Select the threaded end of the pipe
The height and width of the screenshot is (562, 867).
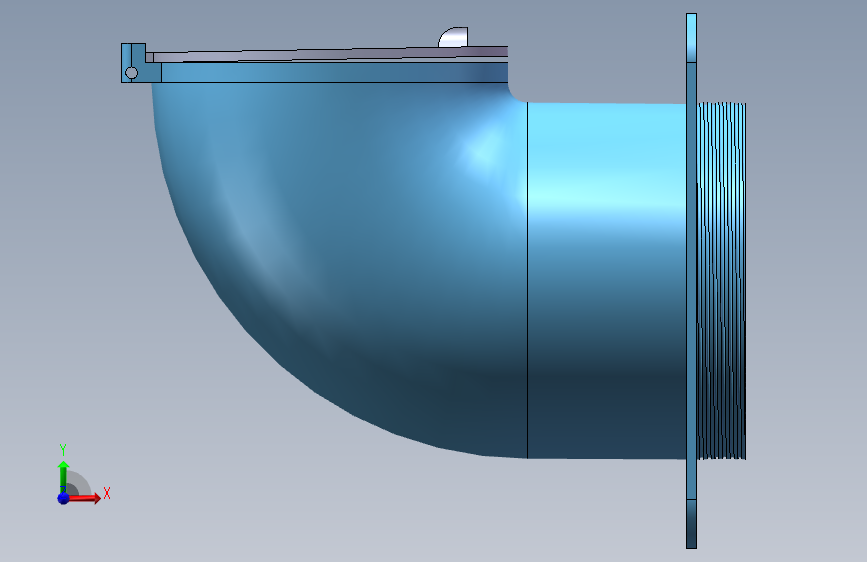(x=722, y=281)
